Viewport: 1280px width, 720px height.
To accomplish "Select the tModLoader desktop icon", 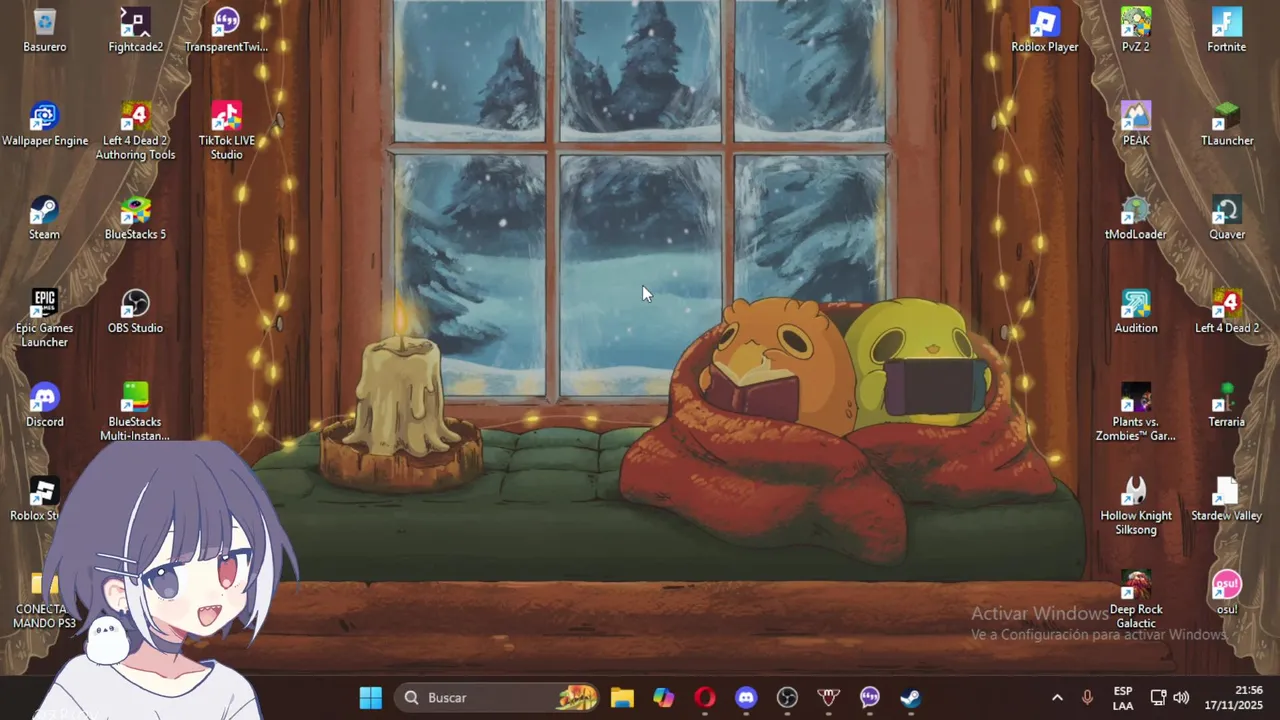I will click(x=1135, y=218).
